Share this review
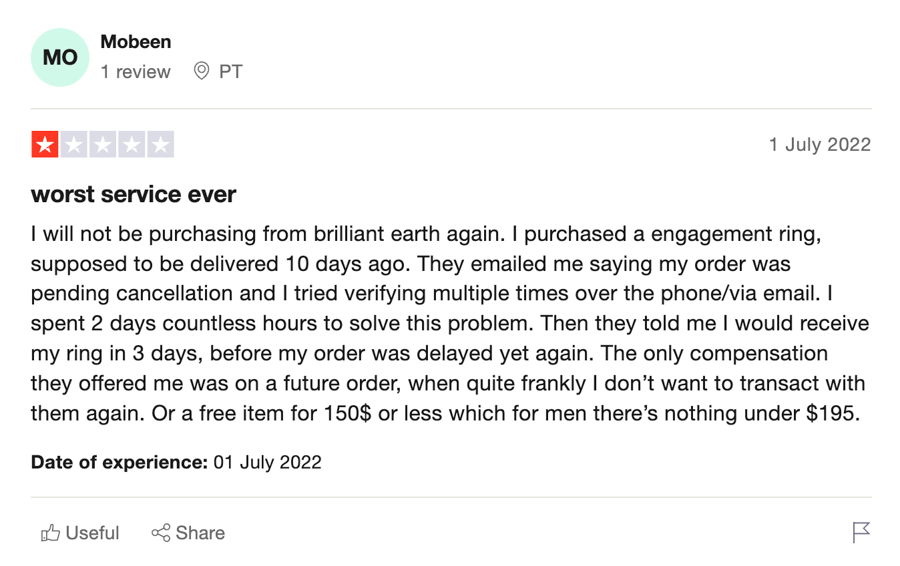This screenshot has height=566, width=900. (188, 533)
